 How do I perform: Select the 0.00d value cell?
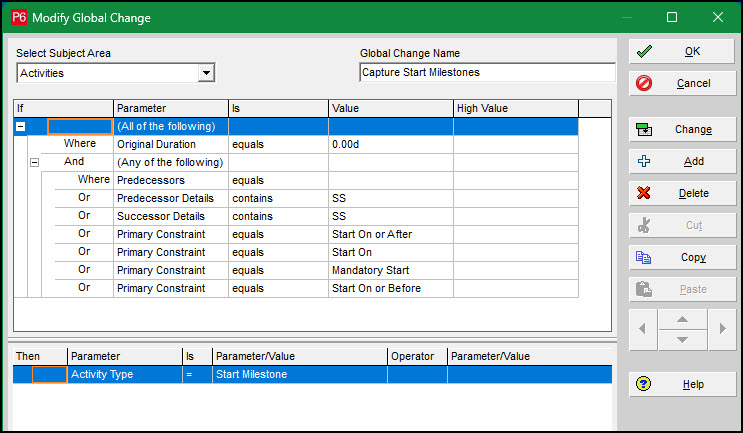[390, 144]
